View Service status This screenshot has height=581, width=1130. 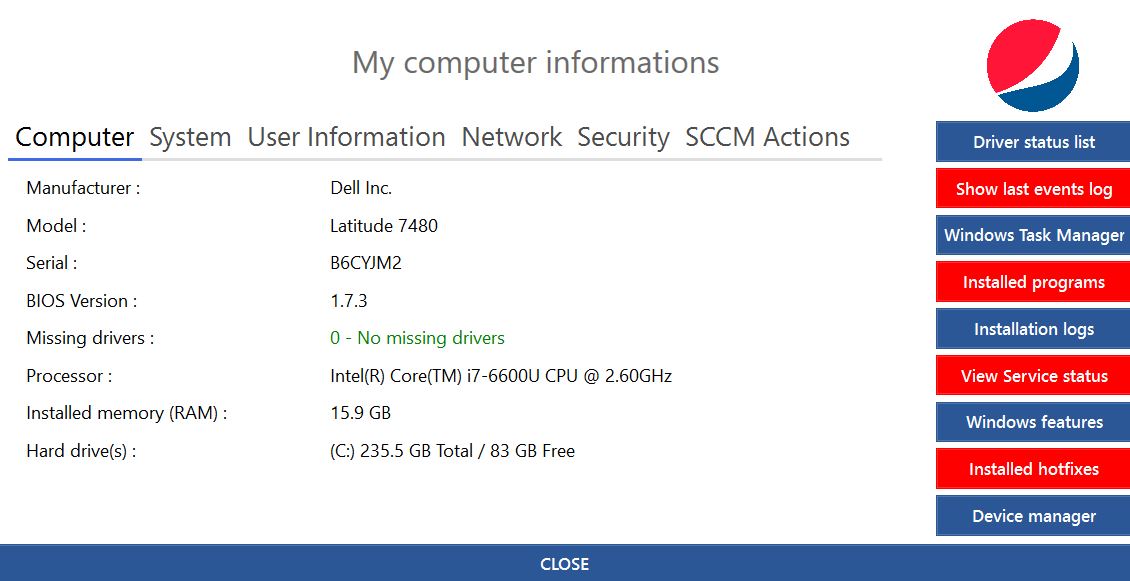[x=1032, y=375]
